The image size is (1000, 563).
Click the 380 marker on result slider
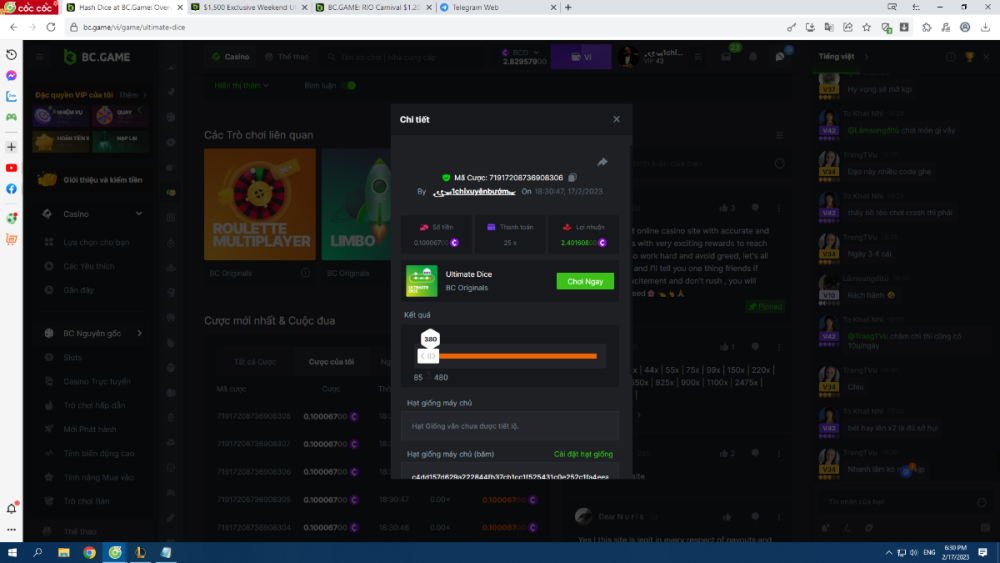(430, 339)
